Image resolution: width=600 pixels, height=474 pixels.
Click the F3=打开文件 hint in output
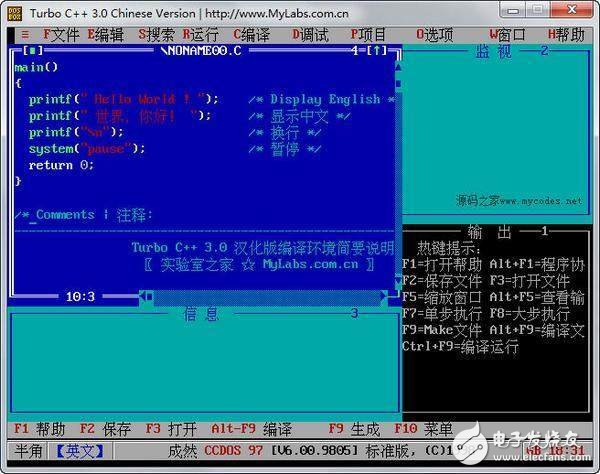(530, 281)
